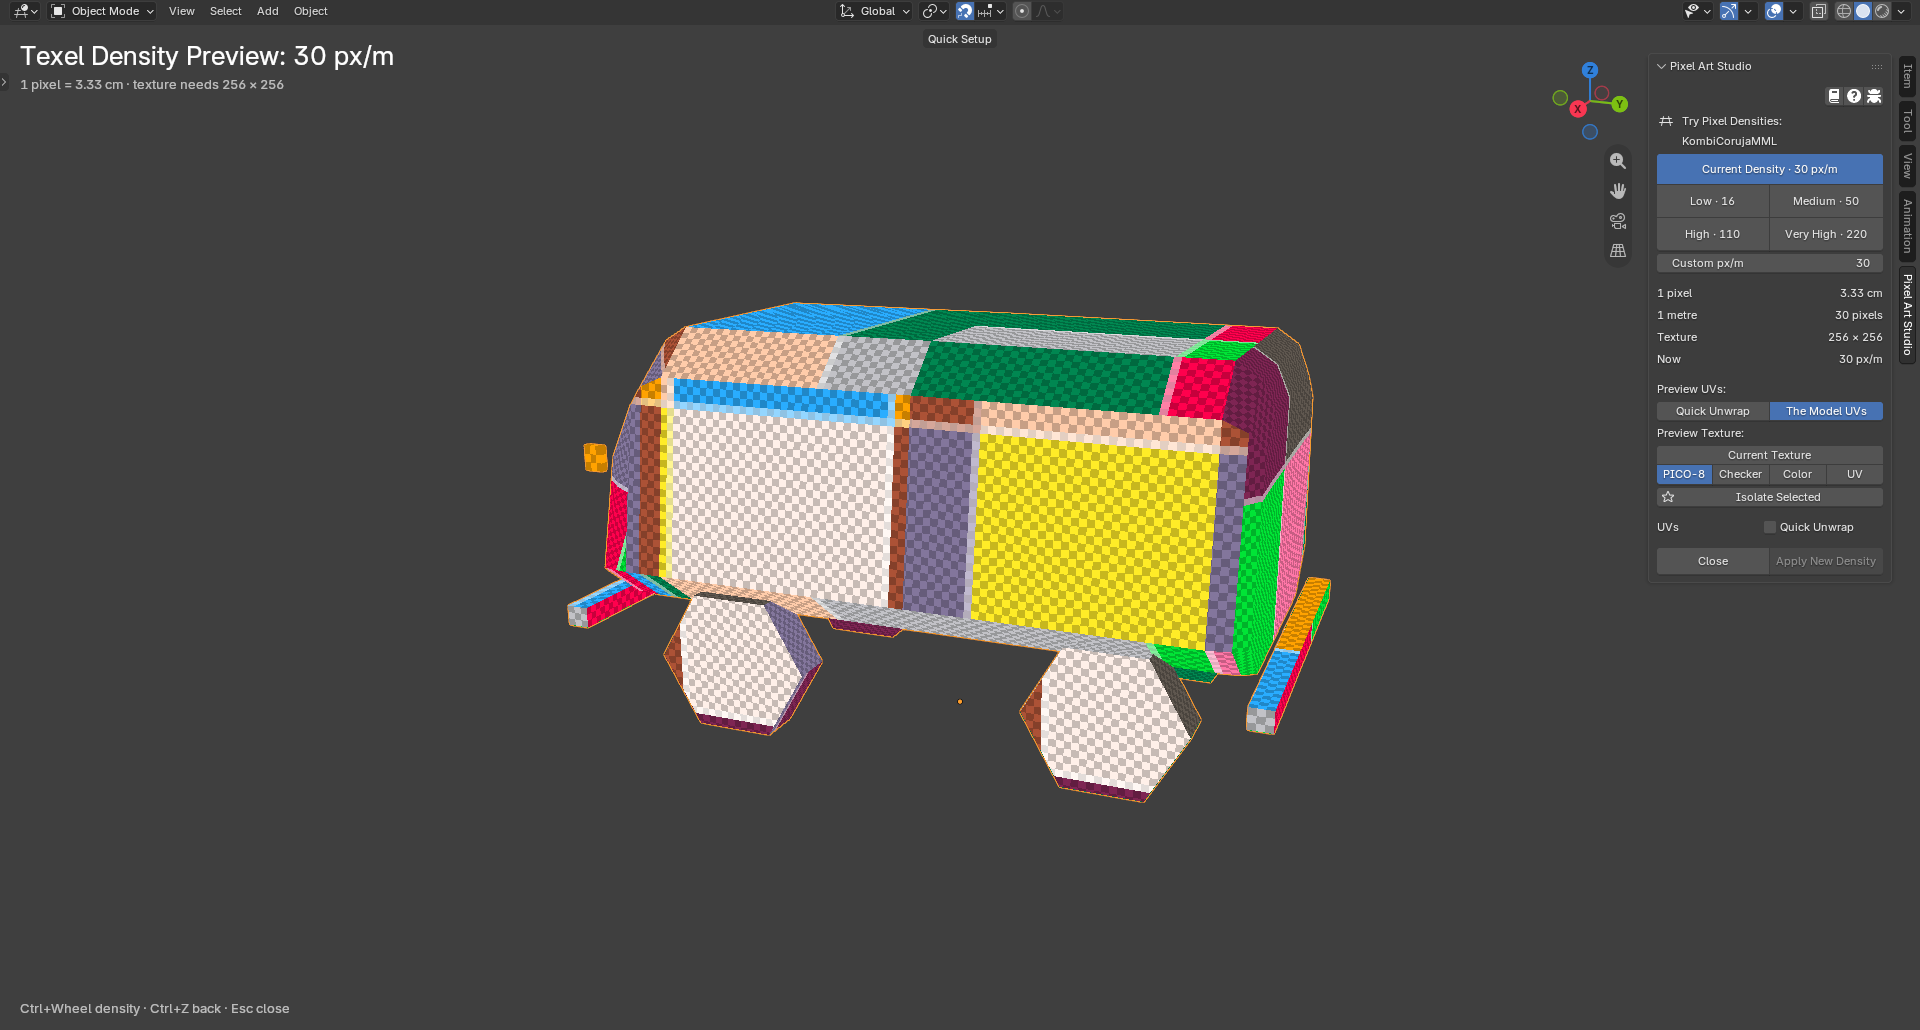The image size is (1920, 1030).
Task: Toggle X-ray overlapping squares icon
Action: tap(1819, 11)
